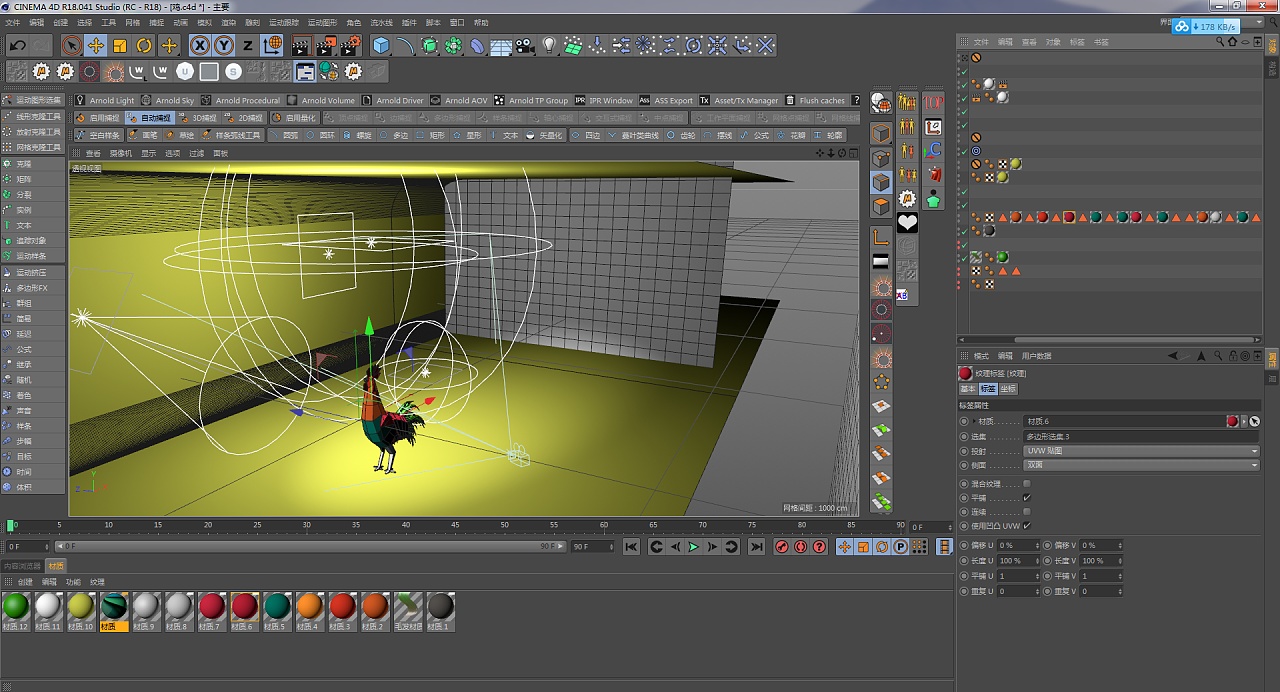Click the material picker cursor icon
Image resolution: width=1280 pixels, height=692 pixels.
(x=1254, y=422)
